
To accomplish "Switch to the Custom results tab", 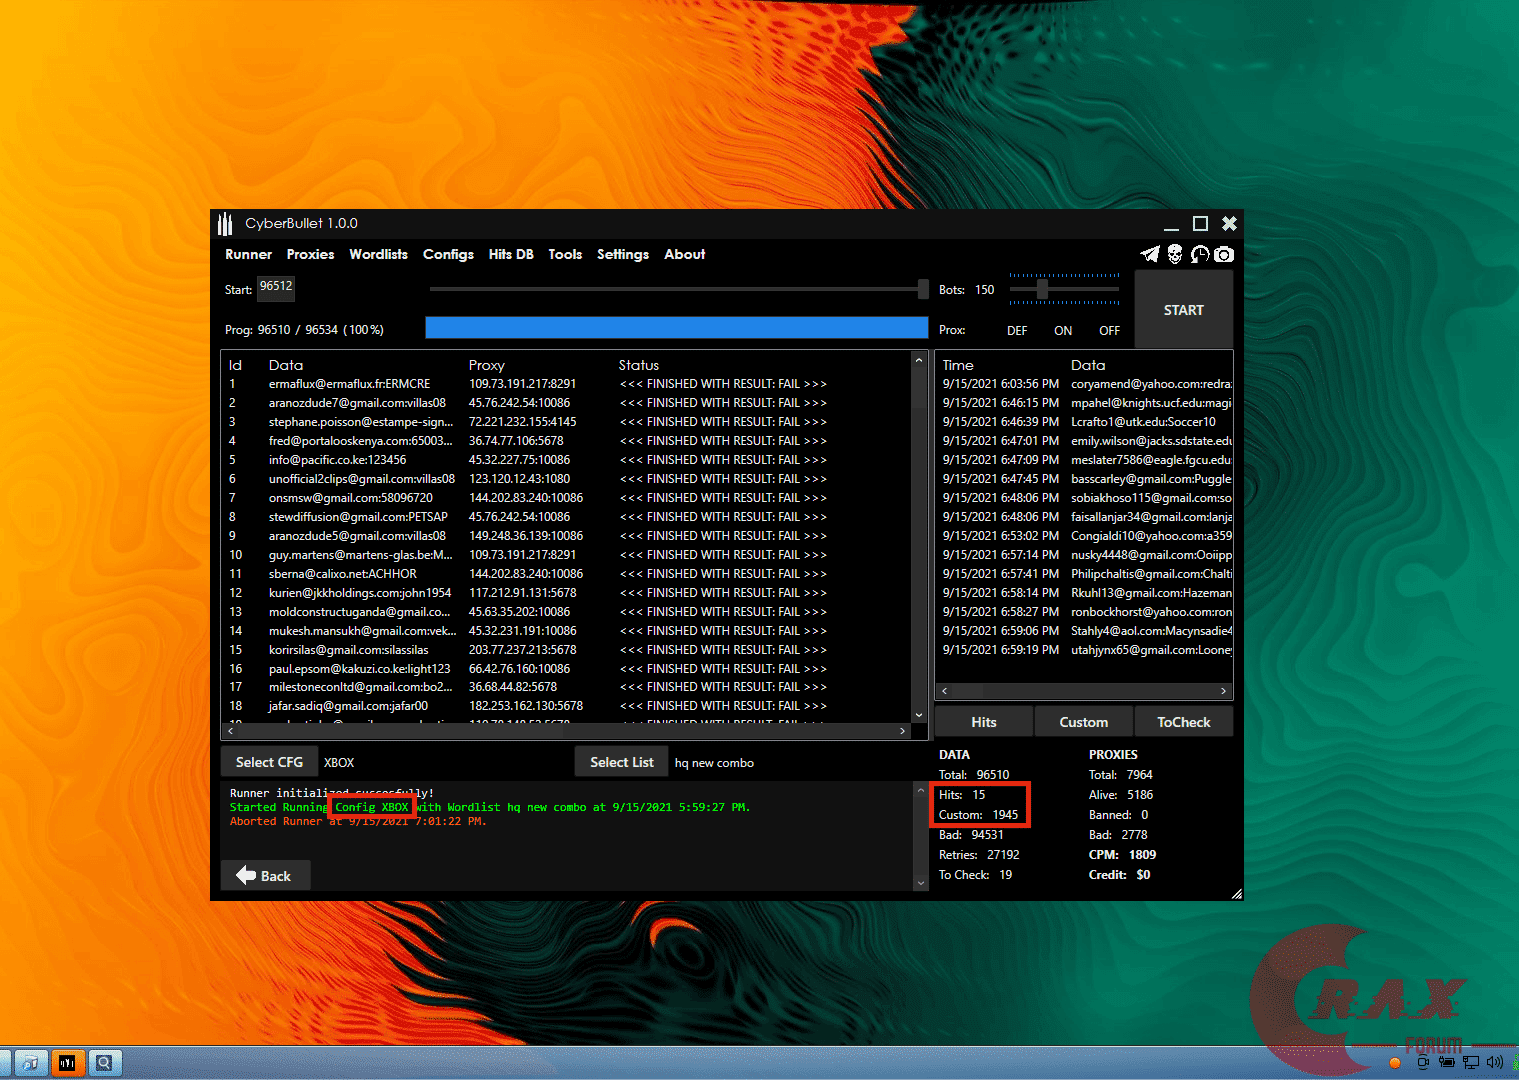I will tap(1083, 721).
